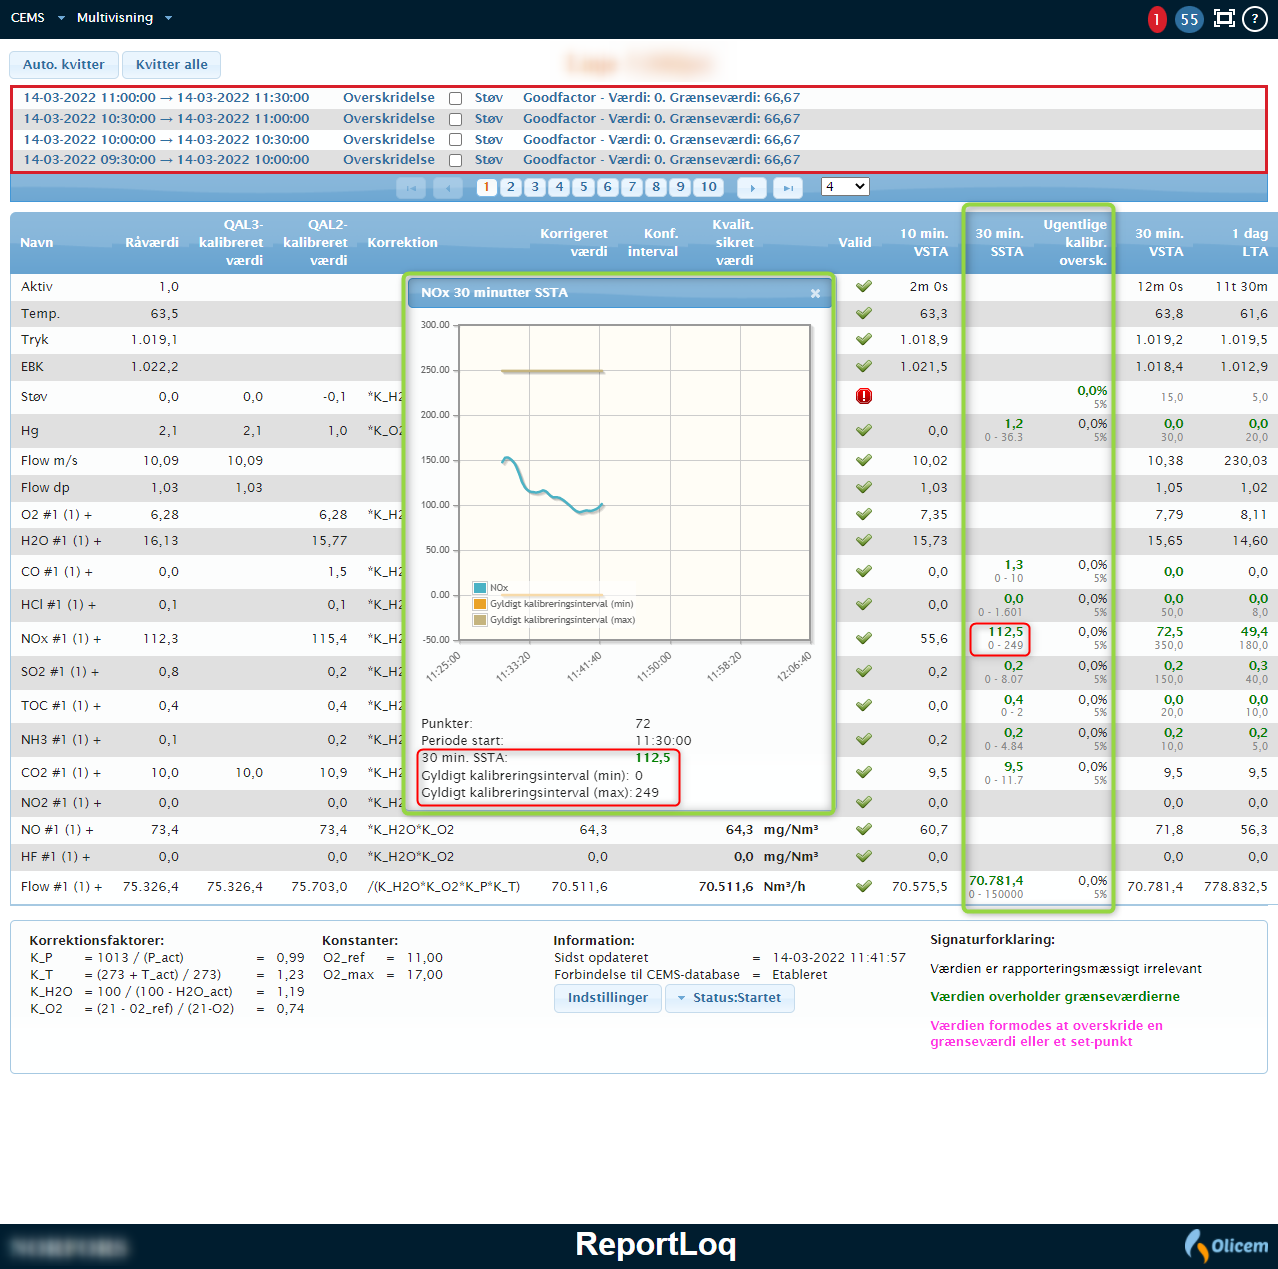Go to alarm page 9

pyautogui.click(x=680, y=187)
